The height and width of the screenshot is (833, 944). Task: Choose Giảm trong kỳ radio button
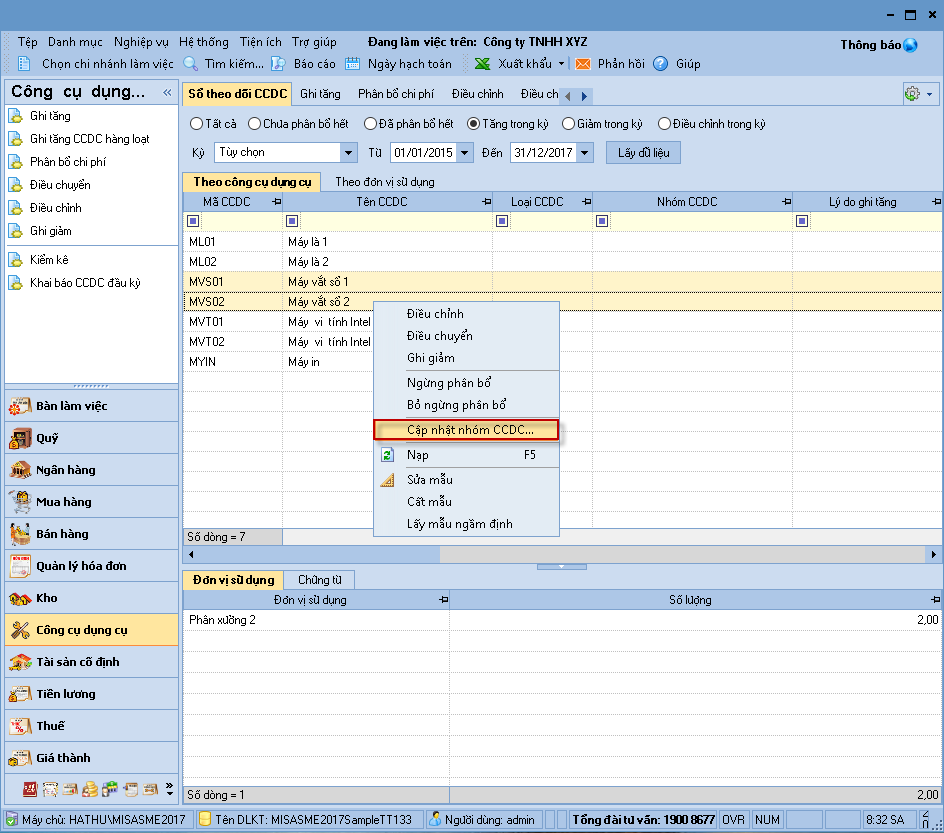pyautogui.click(x=569, y=124)
